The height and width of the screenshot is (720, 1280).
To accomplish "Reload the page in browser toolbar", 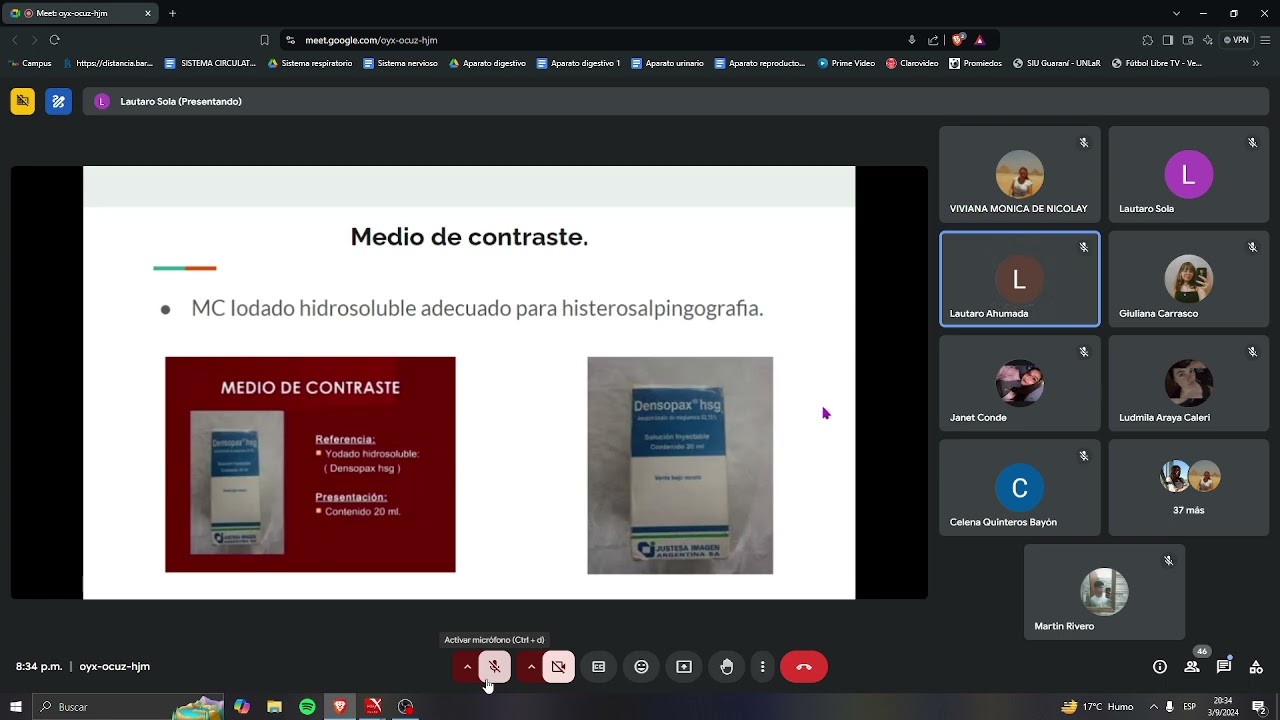I will [x=55, y=40].
